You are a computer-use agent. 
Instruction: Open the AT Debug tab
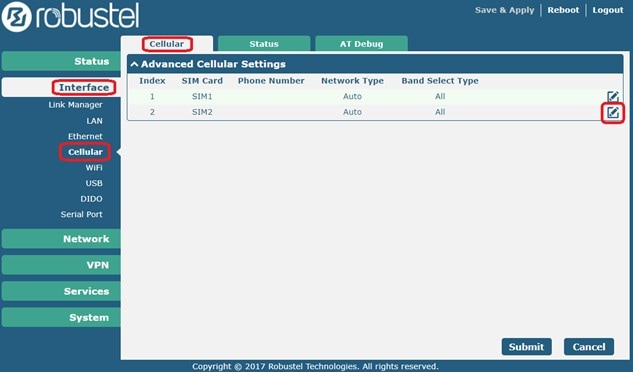(361, 44)
